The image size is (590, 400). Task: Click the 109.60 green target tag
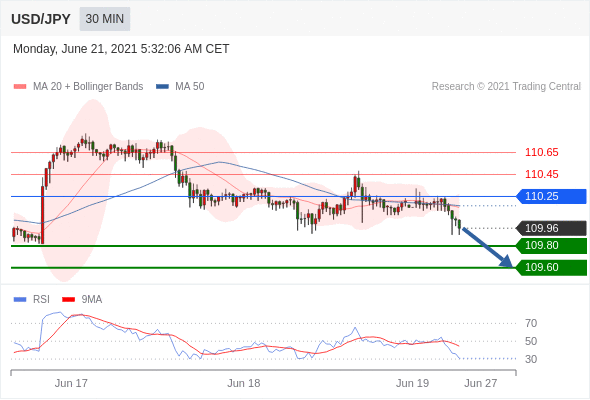(551, 268)
